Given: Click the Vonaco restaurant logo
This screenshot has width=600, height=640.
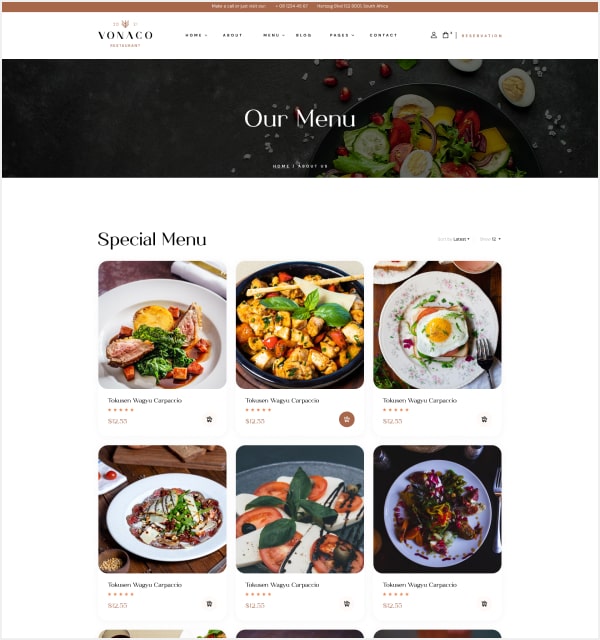Looking at the screenshot, I should (125, 34).
